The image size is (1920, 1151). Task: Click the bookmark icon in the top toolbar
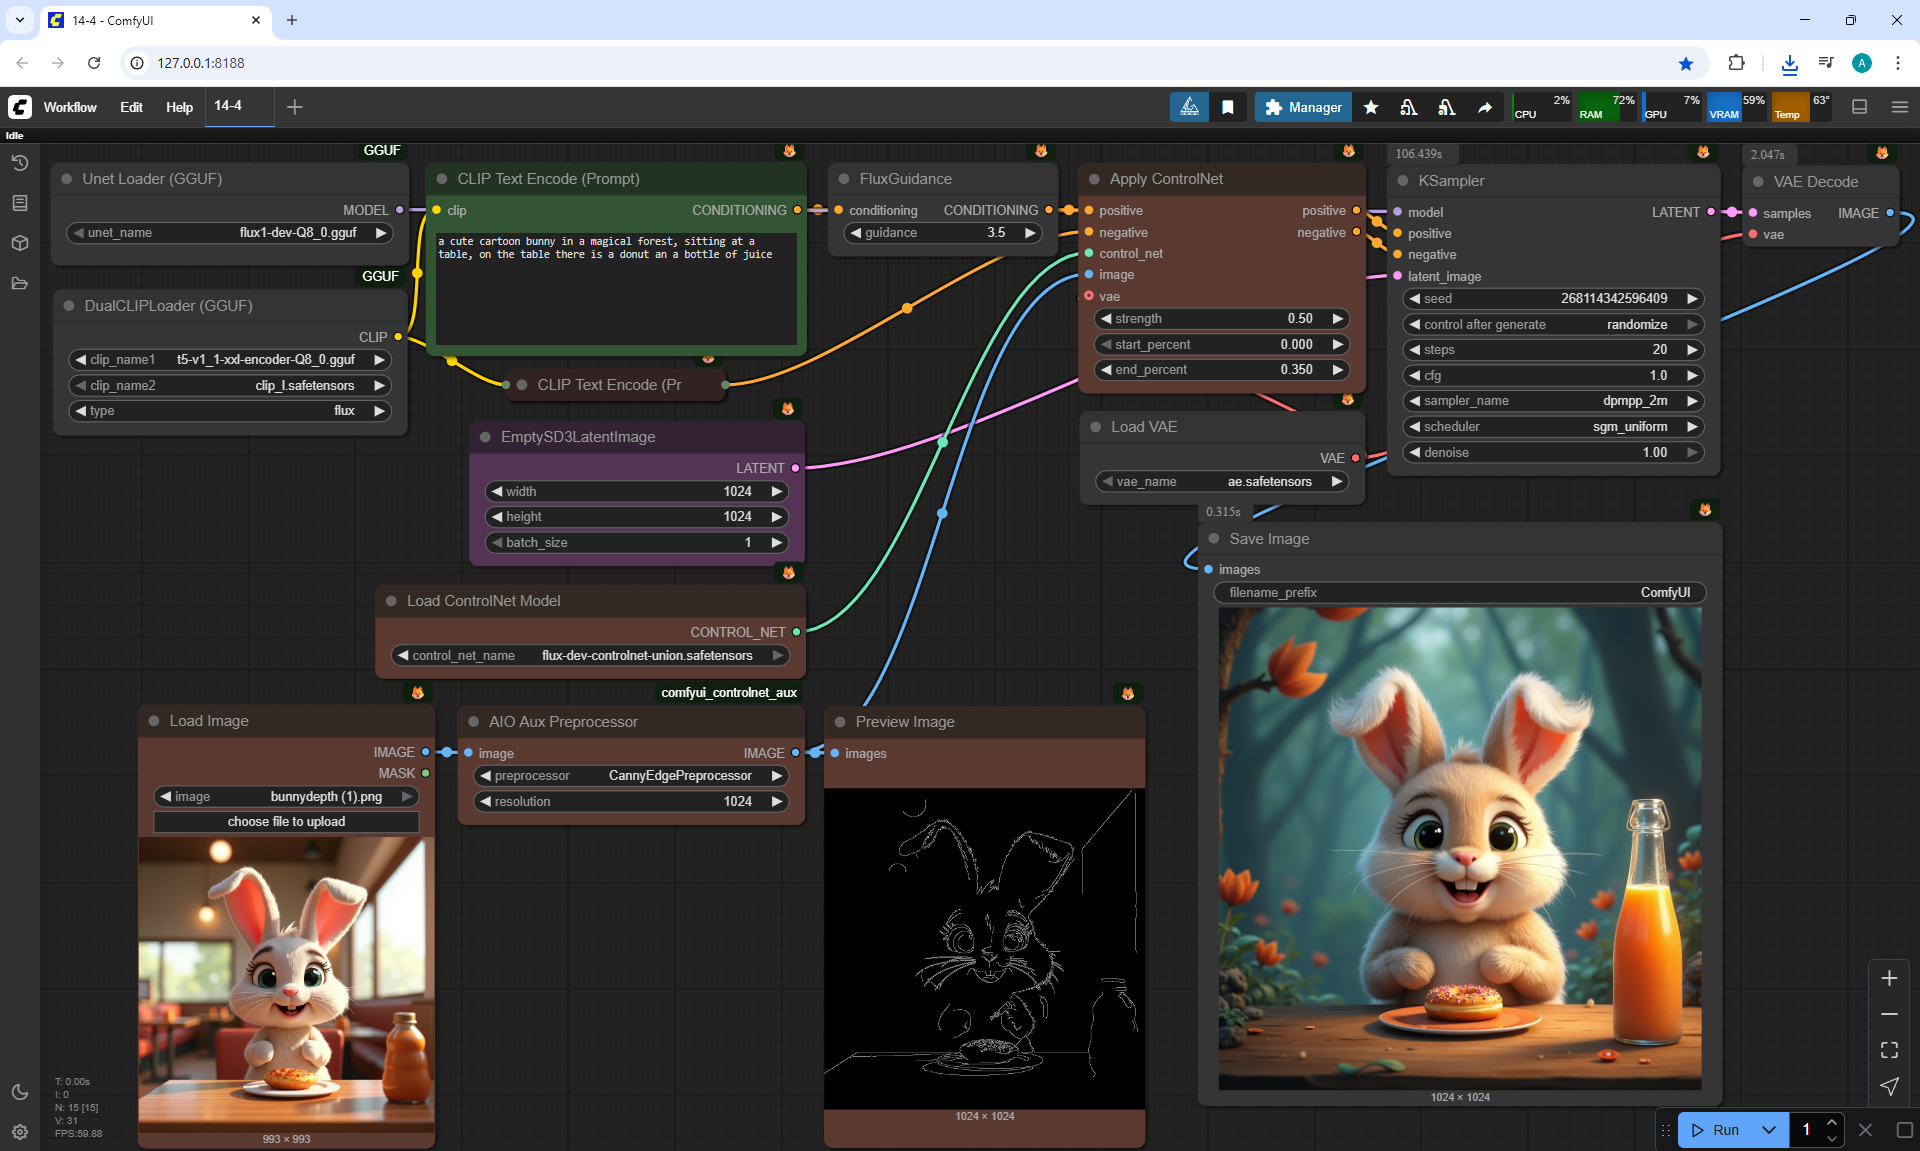[x=1228, y=107]
